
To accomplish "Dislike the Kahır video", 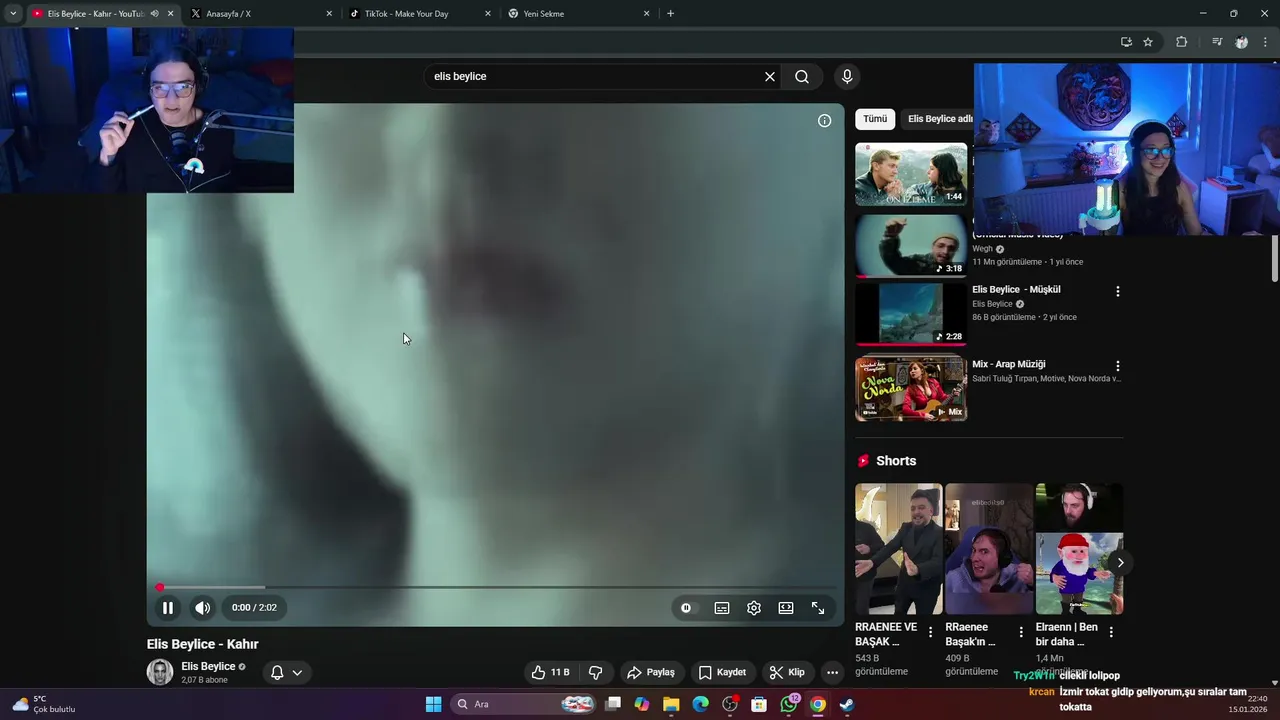I will click(x=595, y=672).
